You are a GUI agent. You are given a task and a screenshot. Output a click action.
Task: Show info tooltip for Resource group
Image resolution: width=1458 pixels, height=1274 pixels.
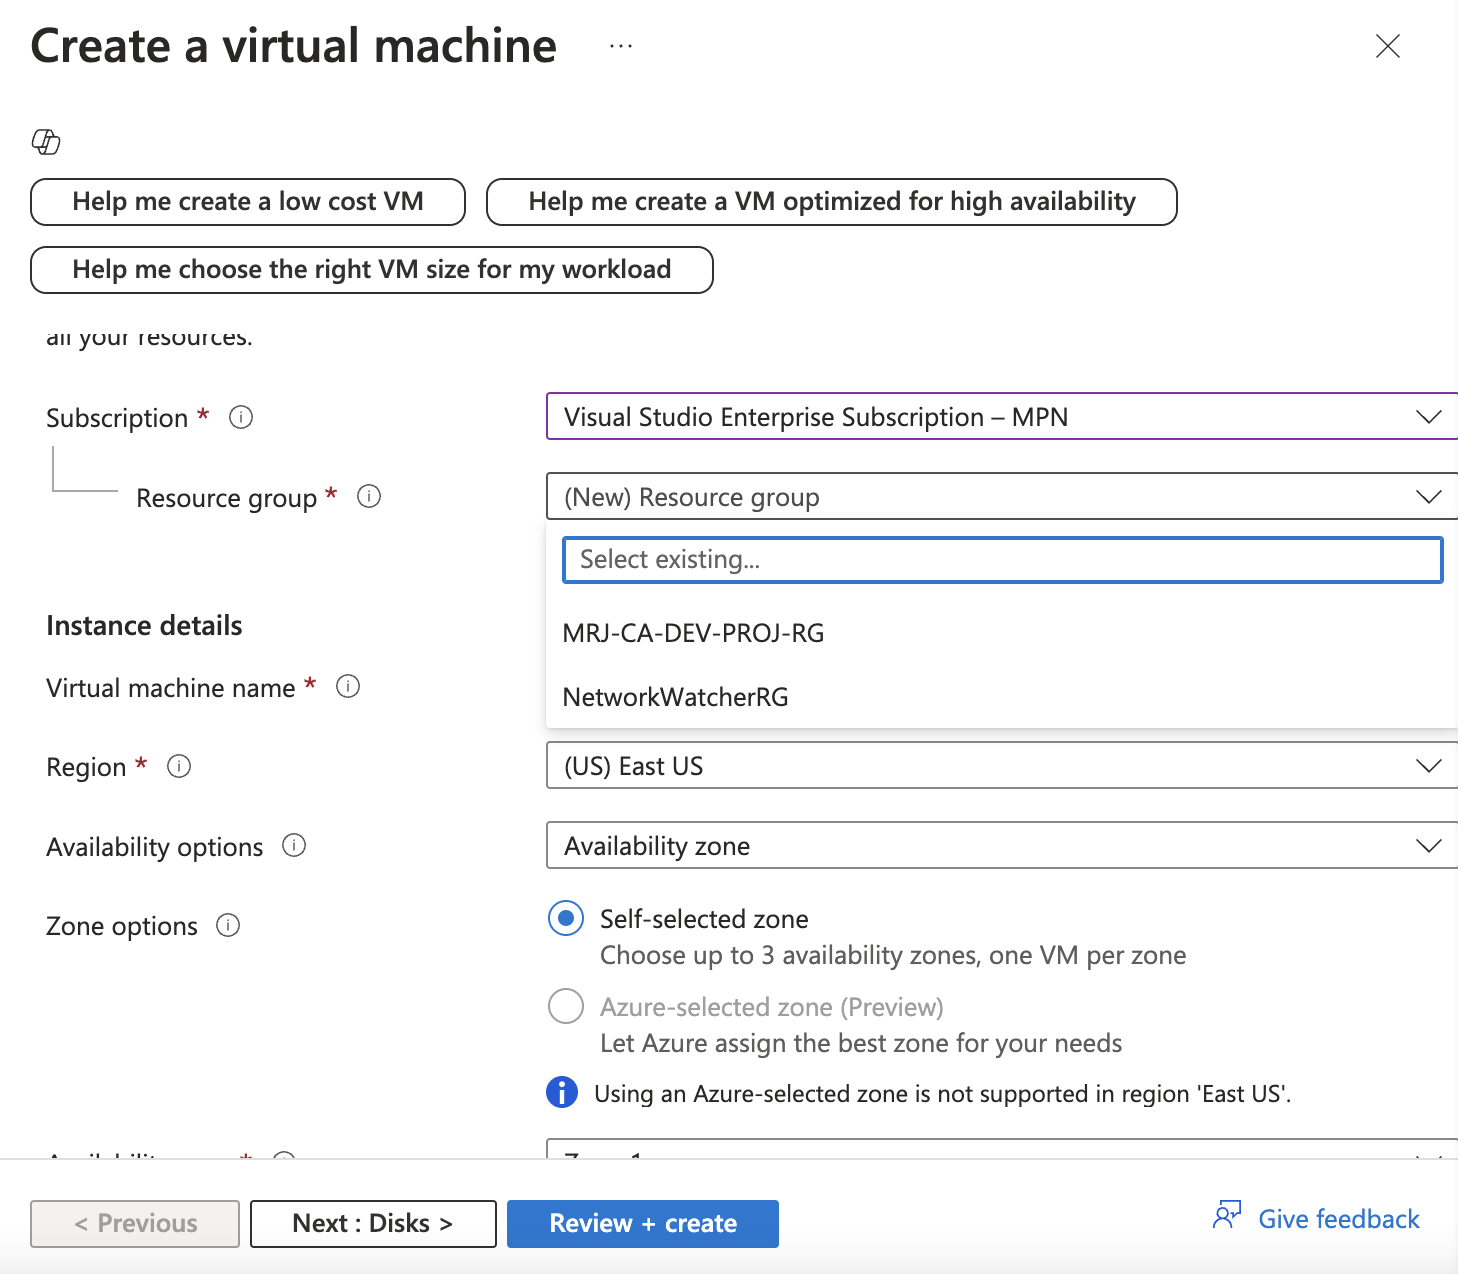coord(369,496)
